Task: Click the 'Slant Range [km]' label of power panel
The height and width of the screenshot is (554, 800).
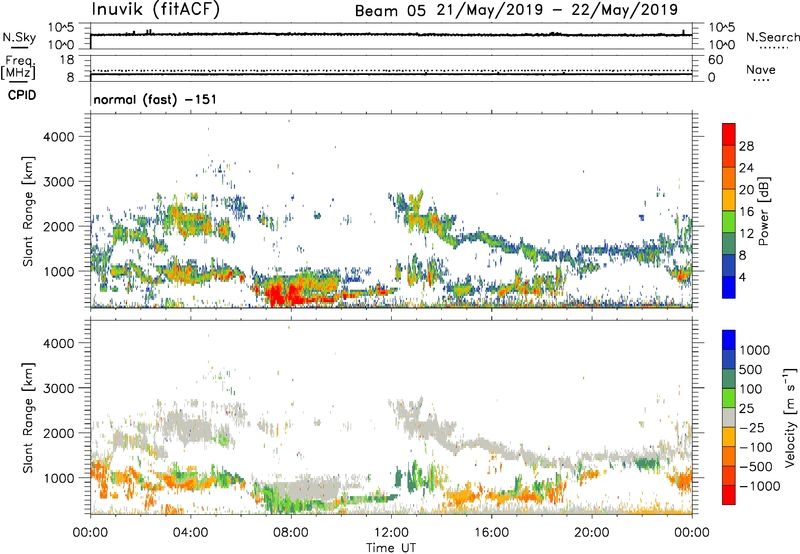Action: [28, 211]
